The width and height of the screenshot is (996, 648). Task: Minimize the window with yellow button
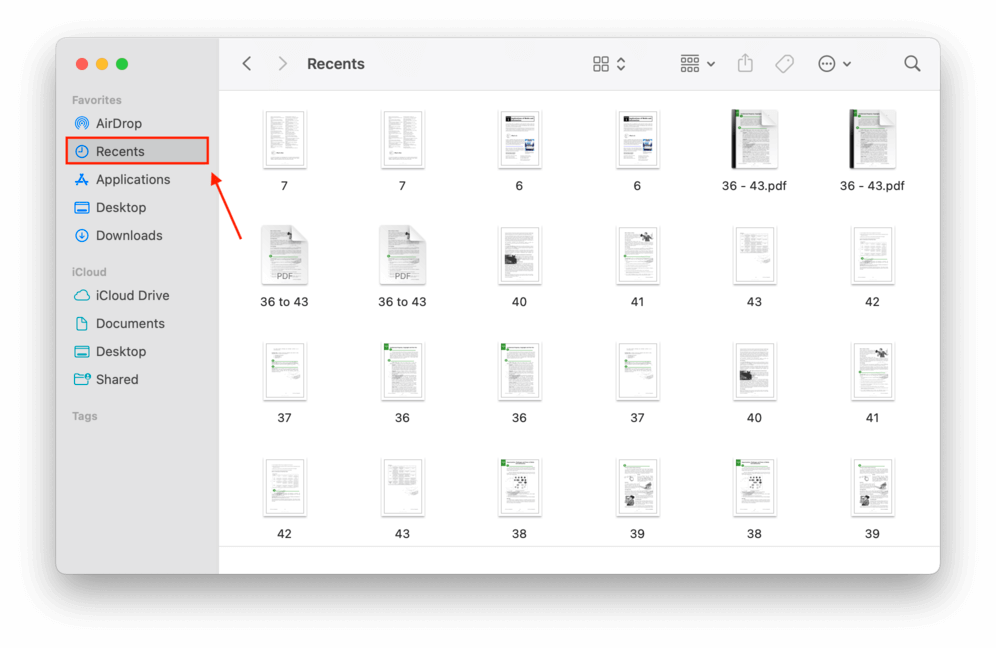[102, 64]
